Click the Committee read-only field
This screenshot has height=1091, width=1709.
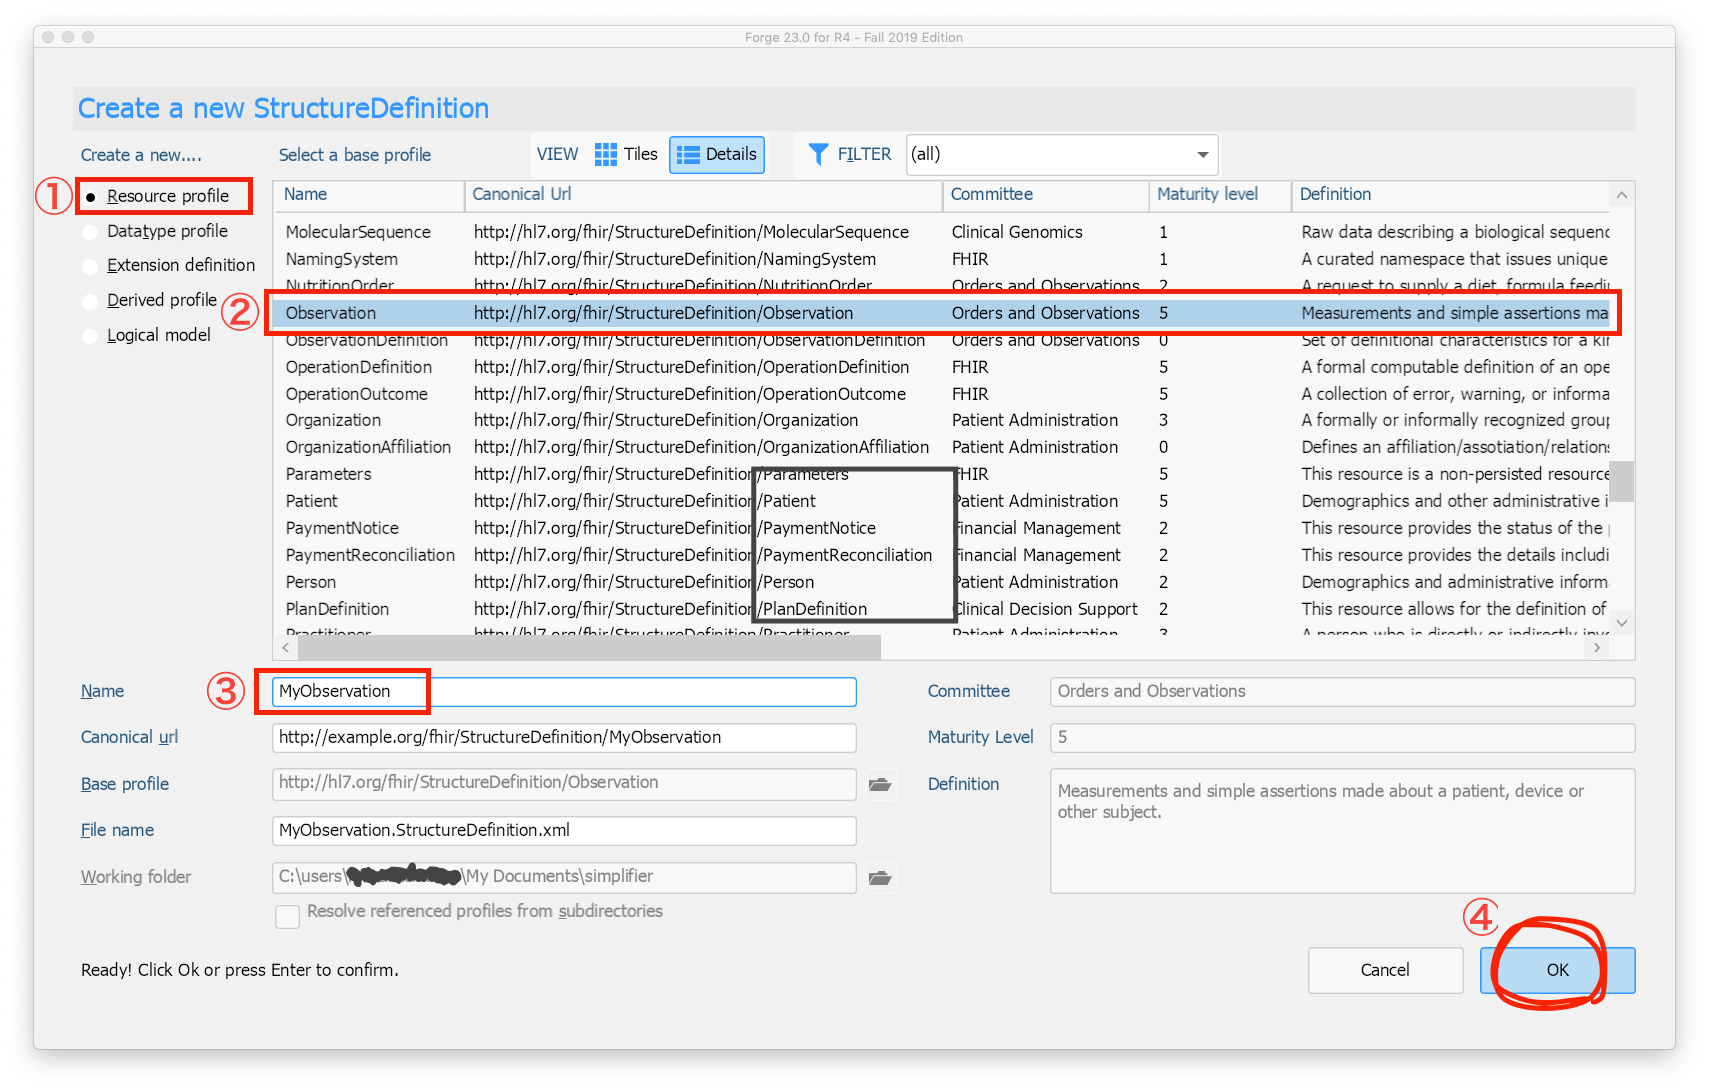[1342, 691]
